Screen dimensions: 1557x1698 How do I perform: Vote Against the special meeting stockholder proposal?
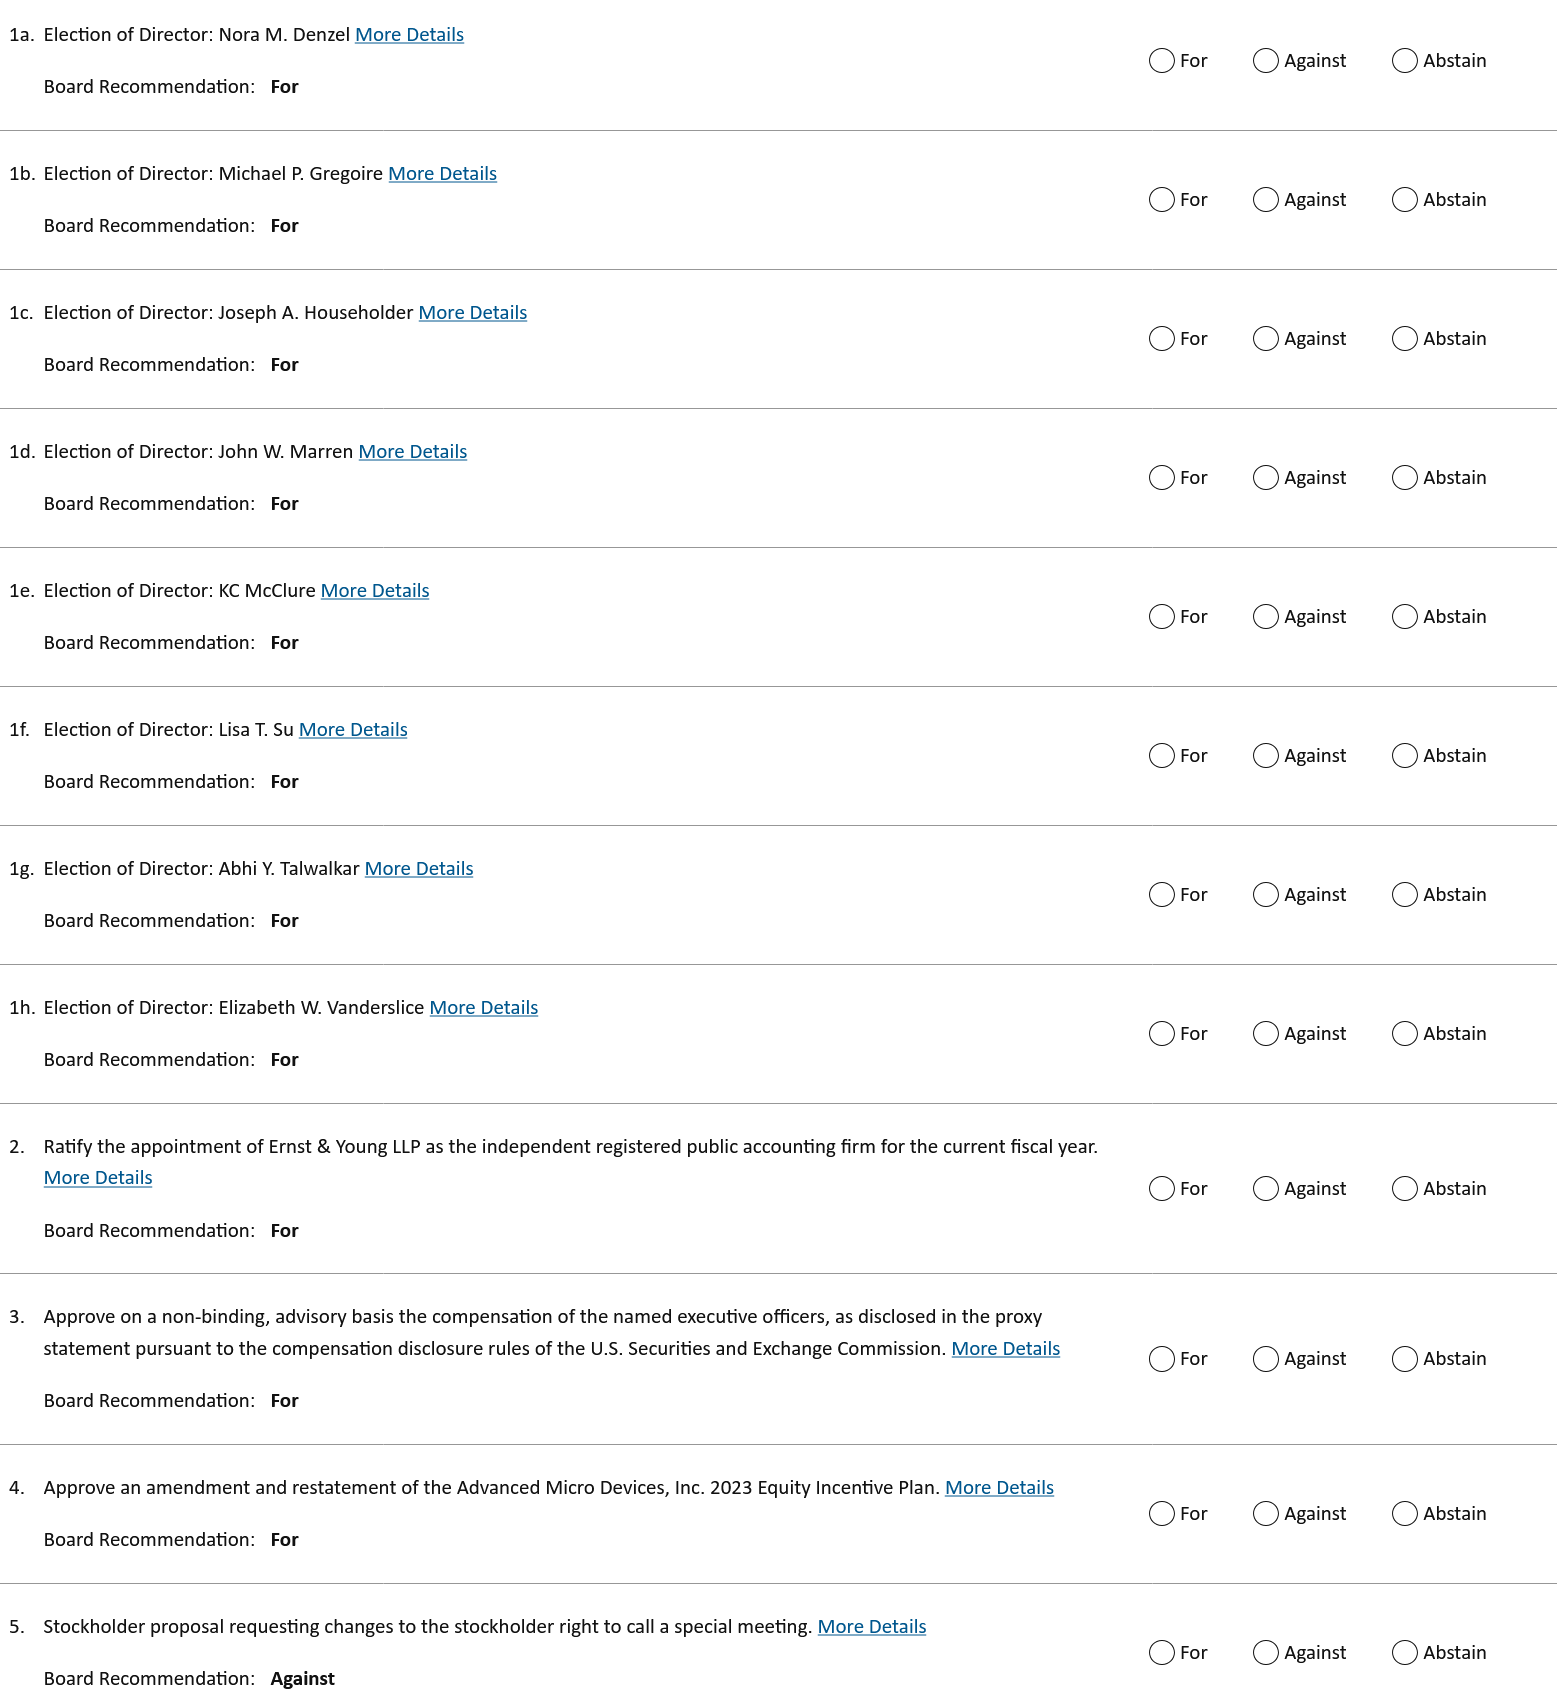1265,1653
